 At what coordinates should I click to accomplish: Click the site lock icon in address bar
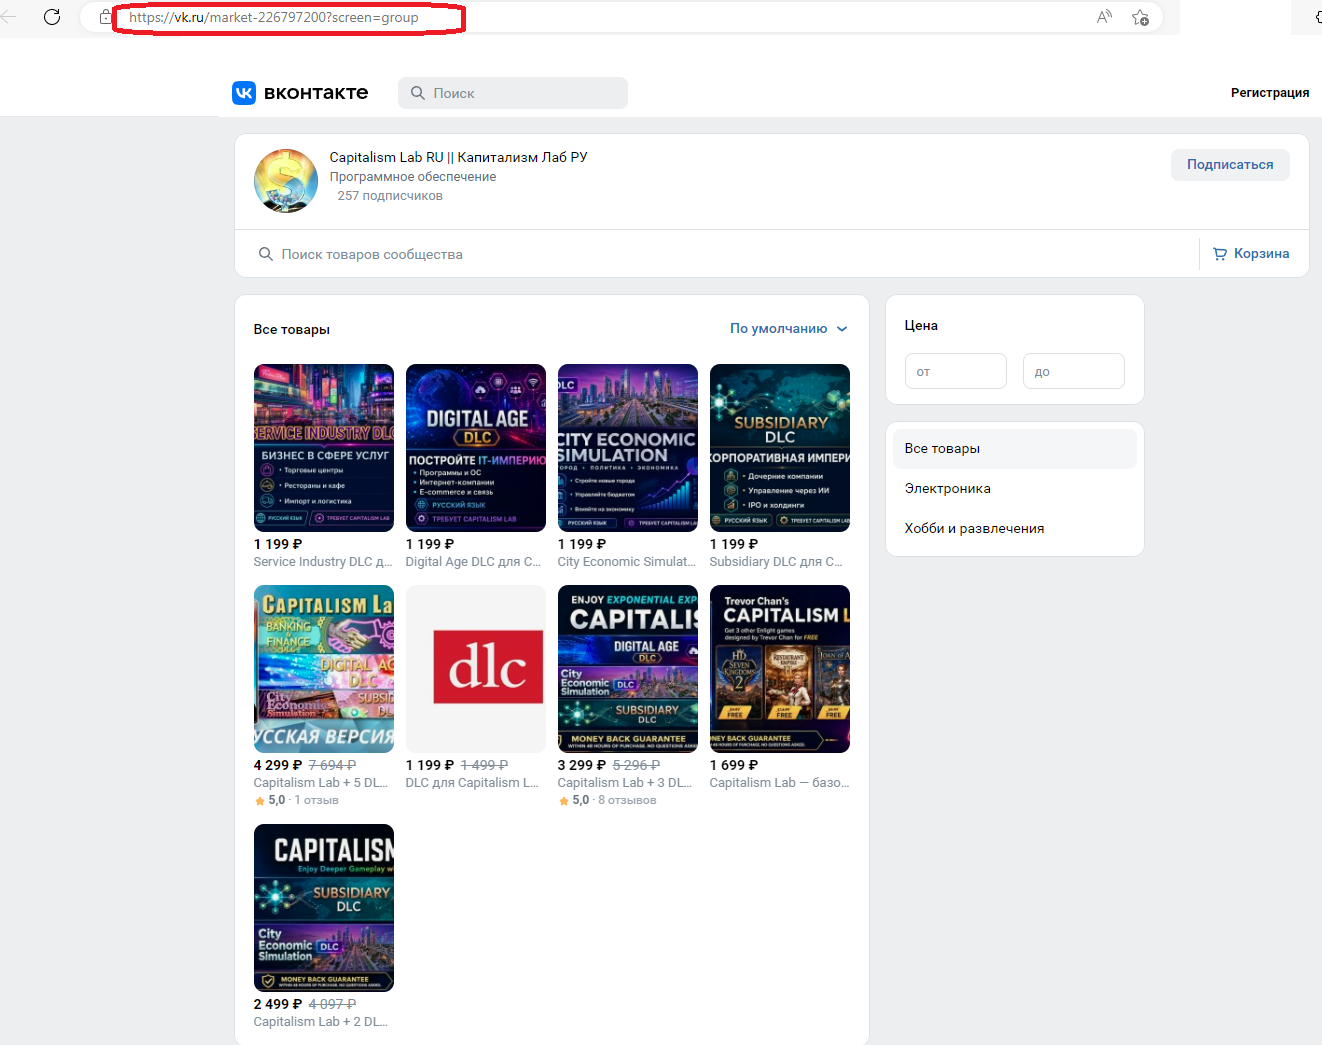click(x=106, y=17)
